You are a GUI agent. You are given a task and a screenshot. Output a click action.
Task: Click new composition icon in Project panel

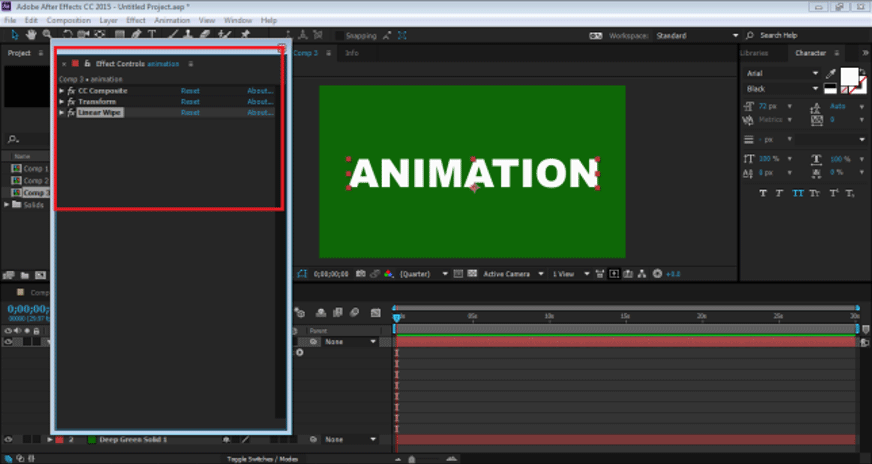click(x=41, y=275)
